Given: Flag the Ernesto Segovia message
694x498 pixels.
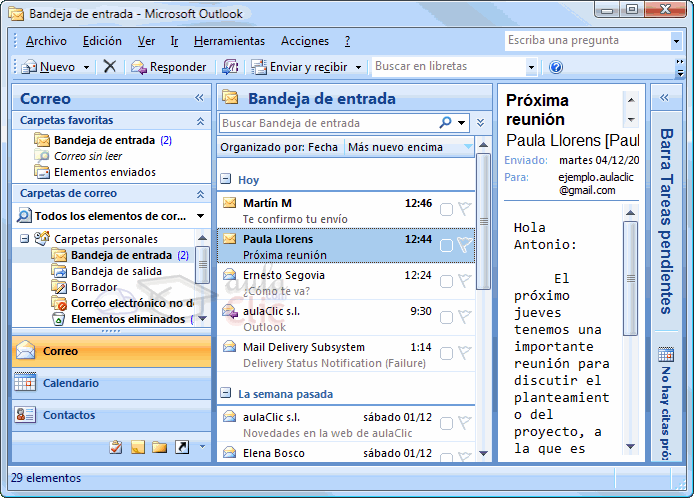Looking at the screenshot, I should (x=464, y=281).
